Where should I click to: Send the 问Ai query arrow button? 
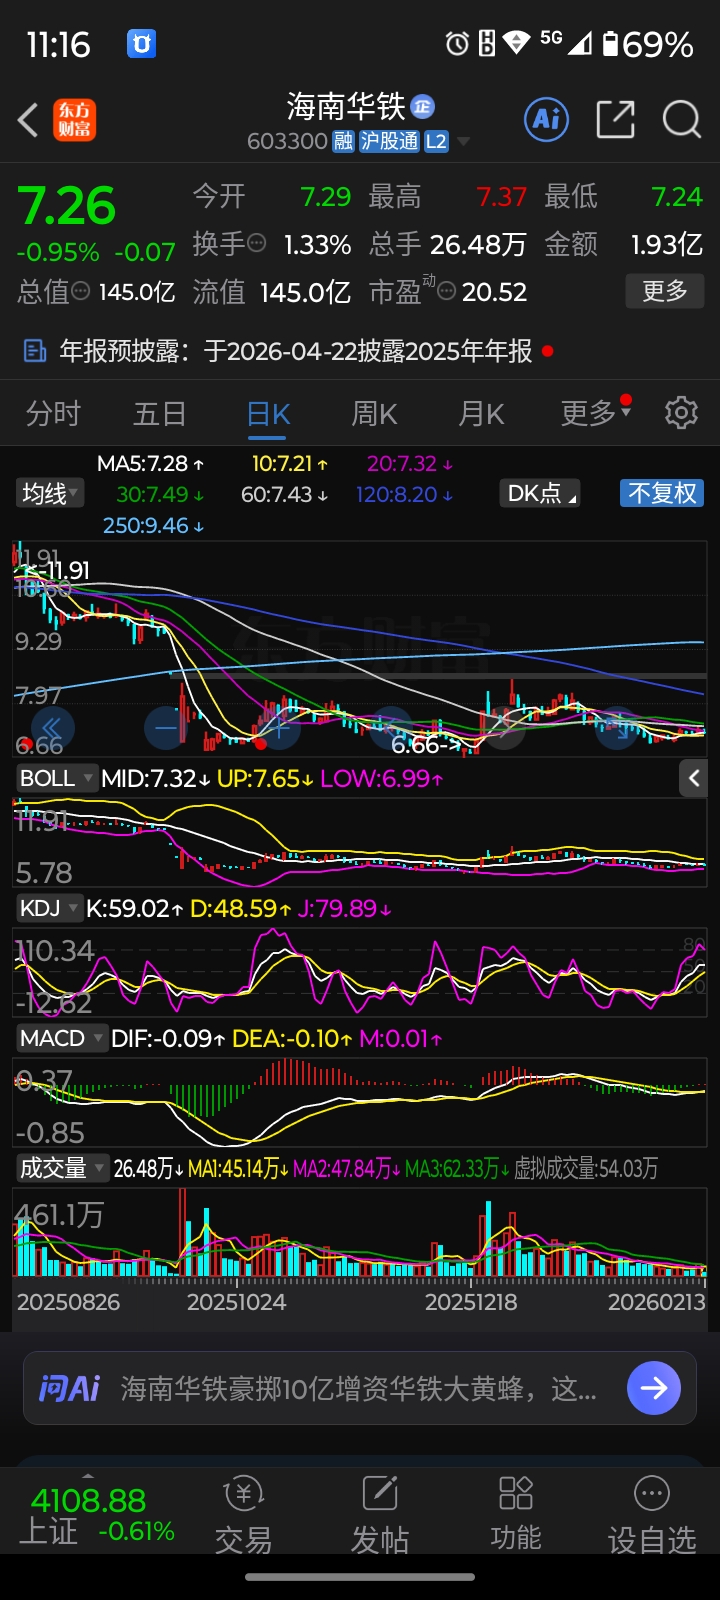tap(654, 1388)
